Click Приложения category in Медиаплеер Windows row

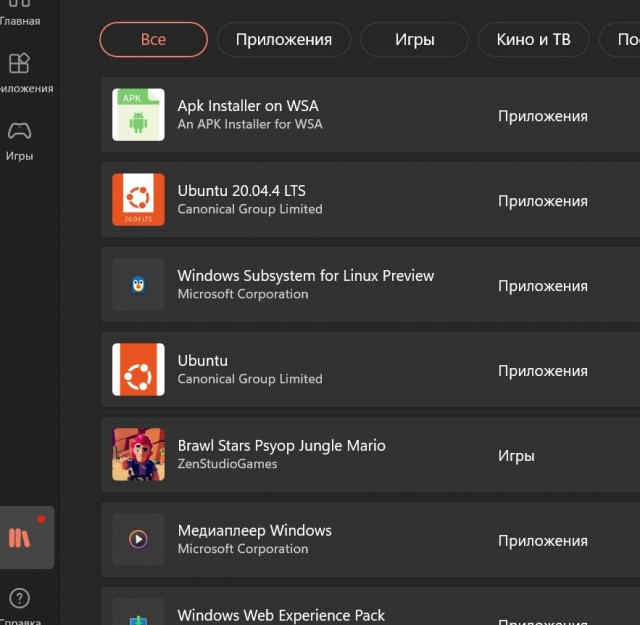pos(543,541)
